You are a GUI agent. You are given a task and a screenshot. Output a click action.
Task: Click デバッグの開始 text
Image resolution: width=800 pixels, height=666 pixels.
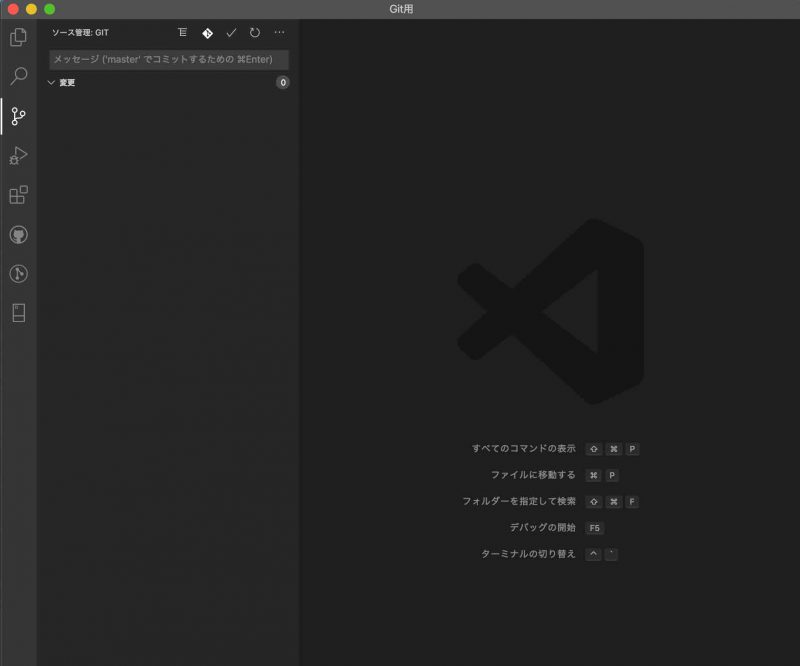pos(542,528)
